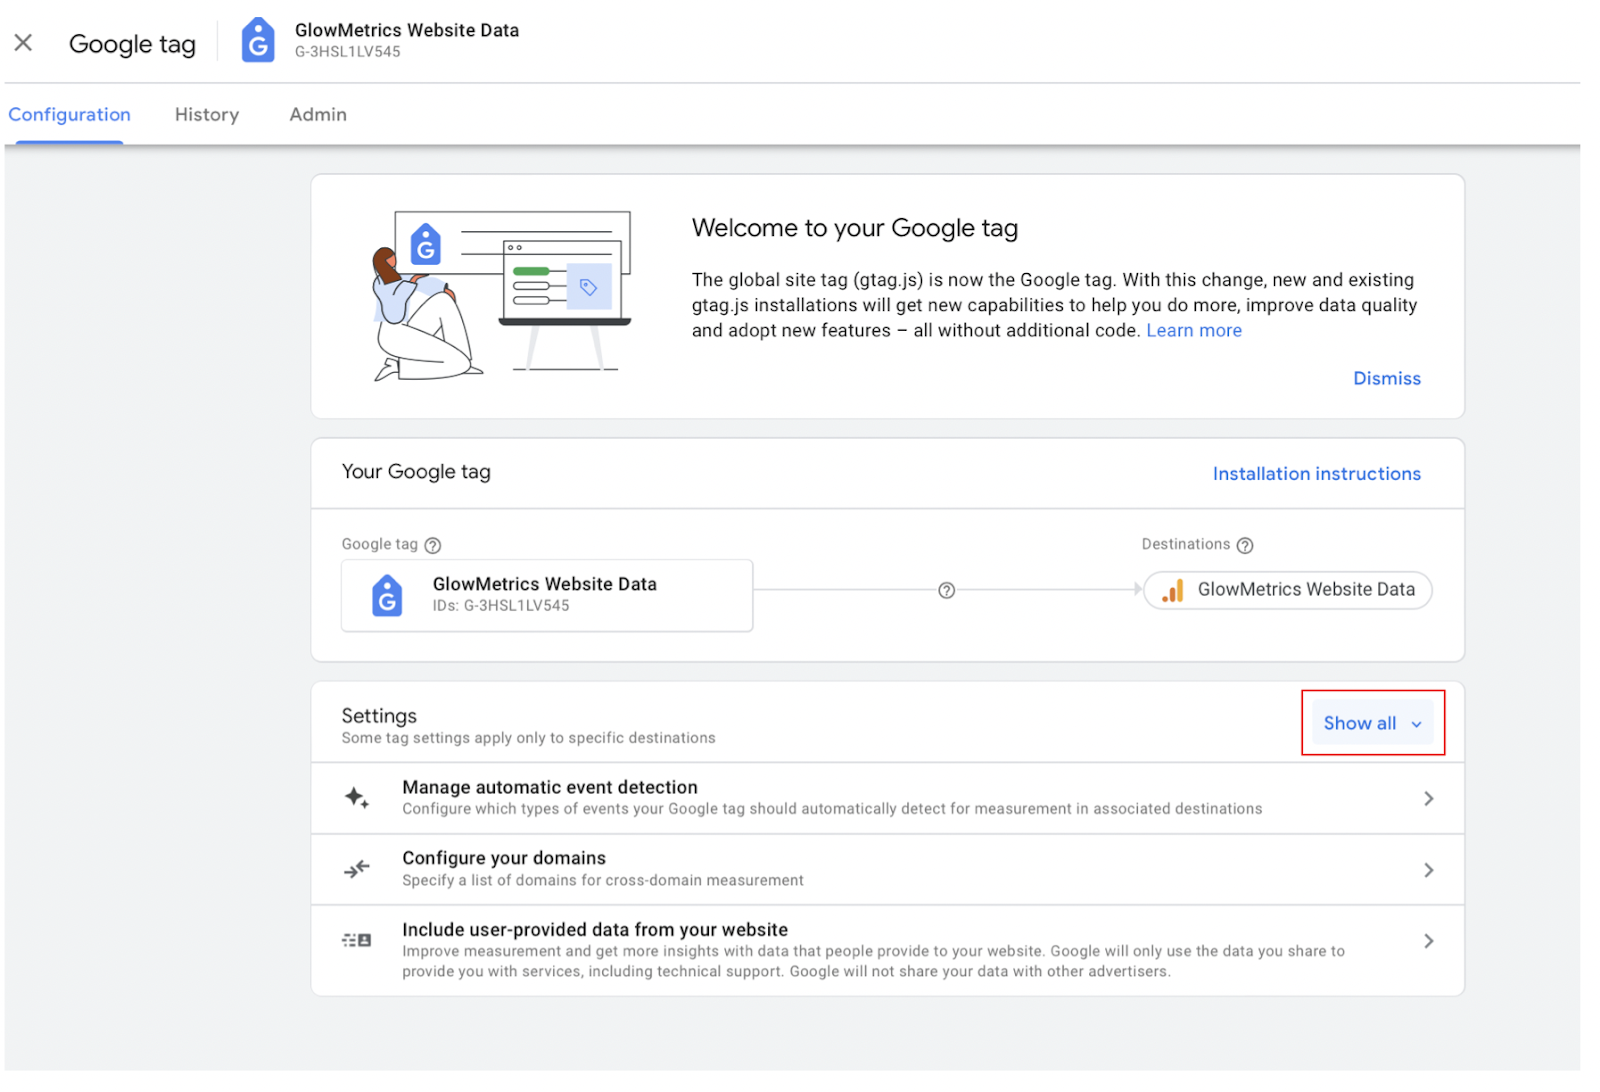
Task: Open the Admin tab
Action: 318,115
